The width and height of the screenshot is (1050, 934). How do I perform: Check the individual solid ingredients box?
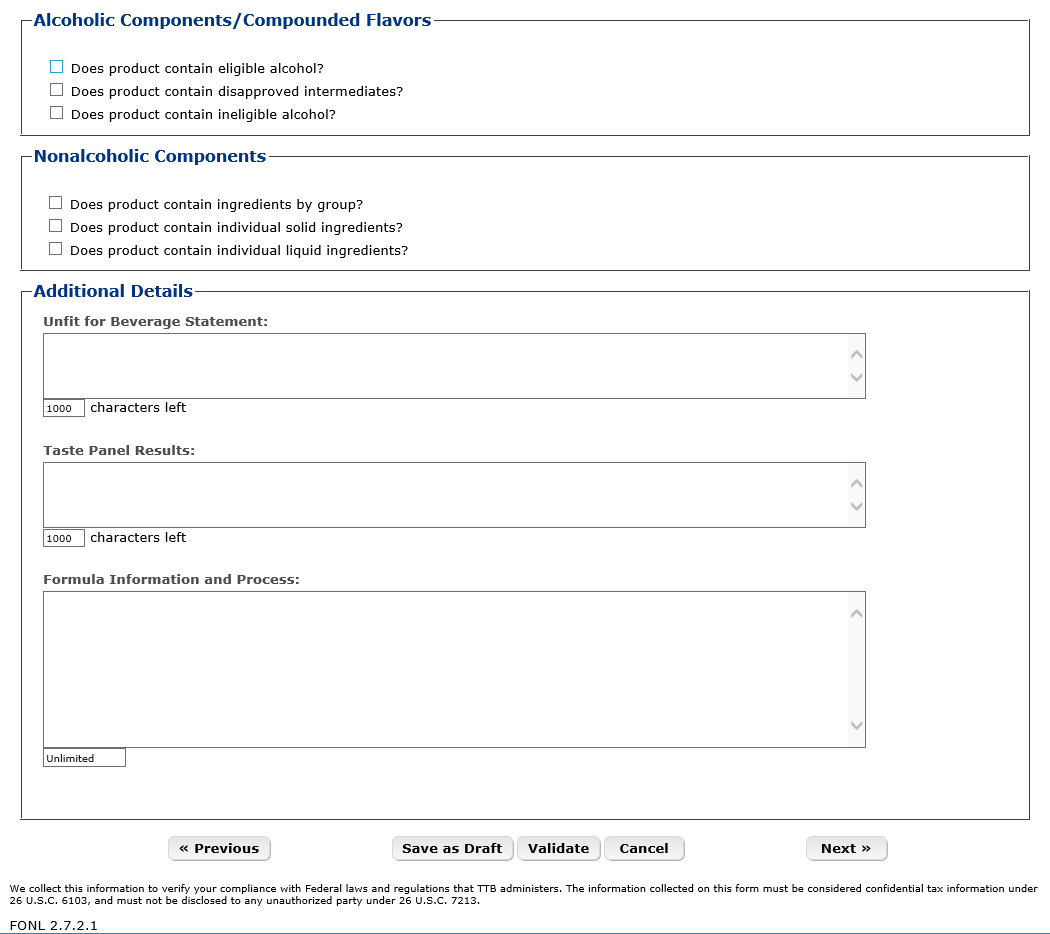tap(56, 226)
